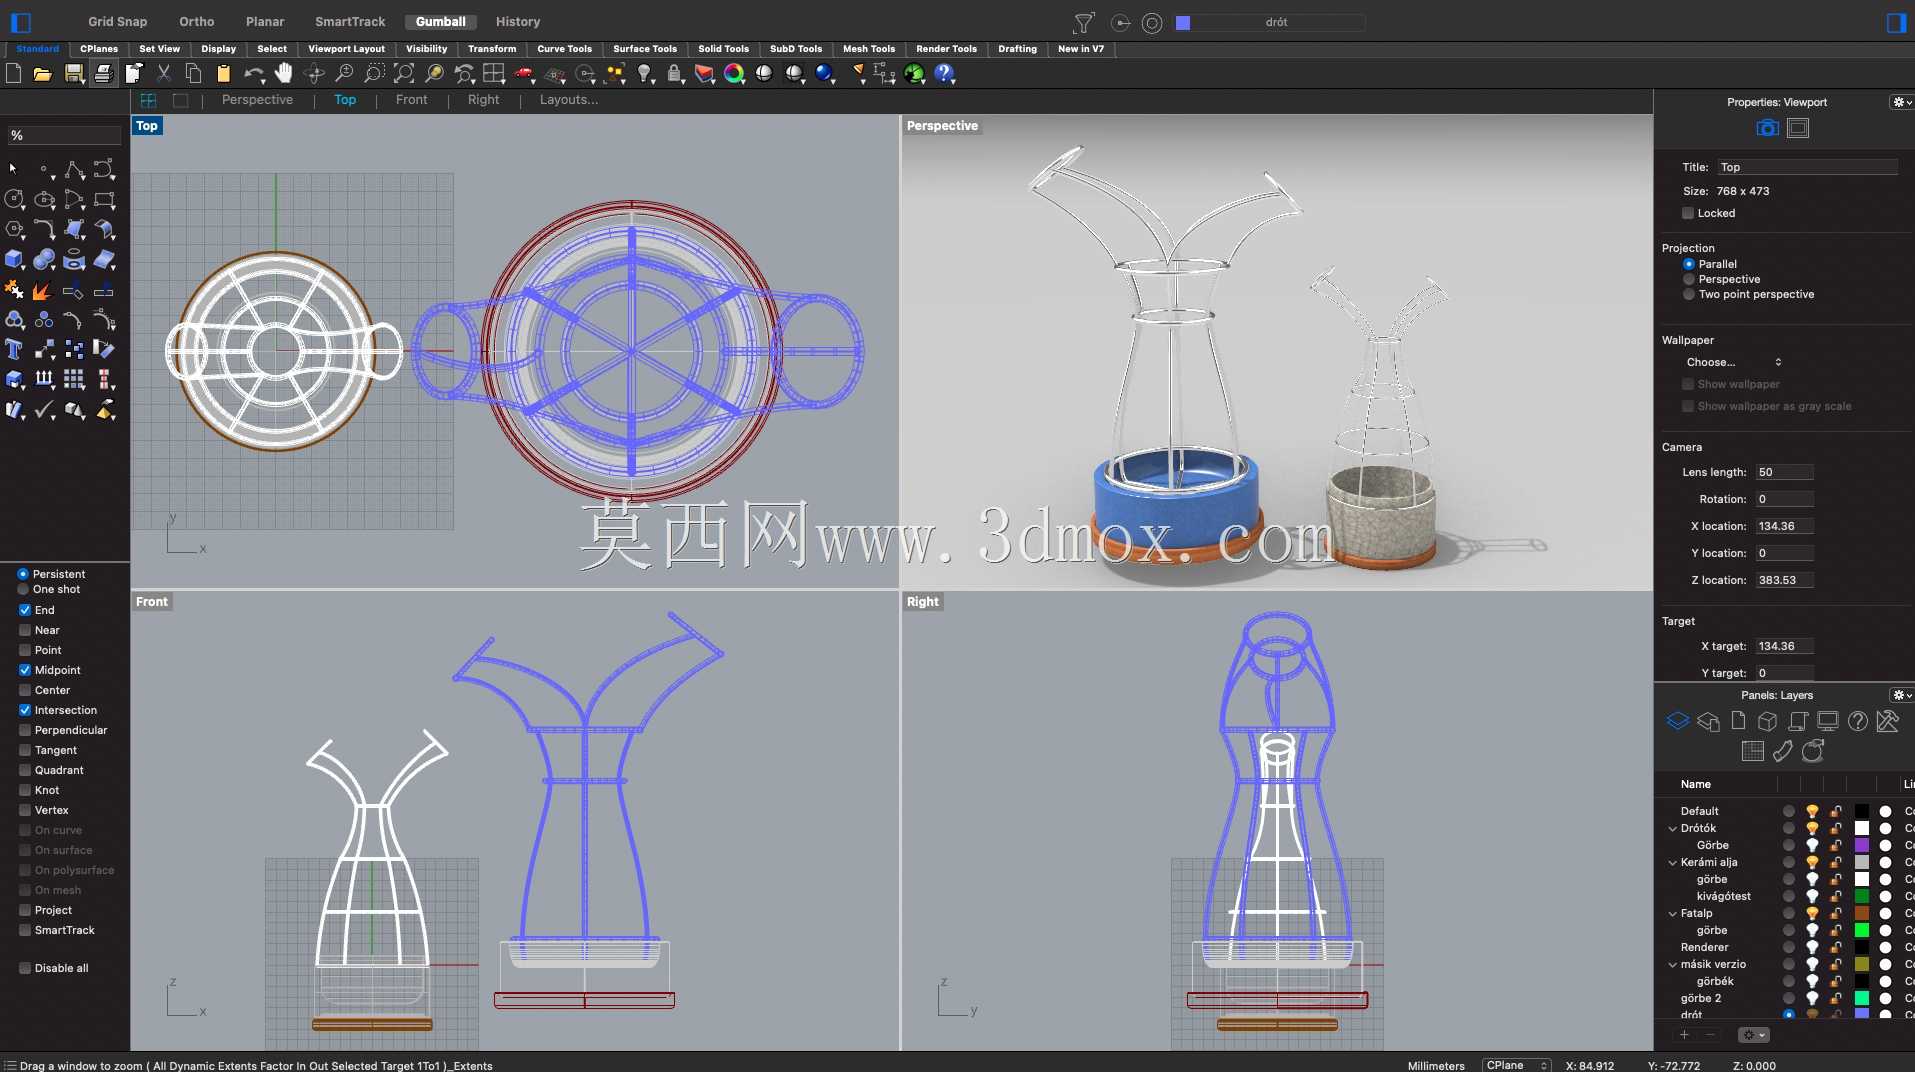Enable the Center osnap checkbox
Screen dimensions: 1915x1072
click(x=25, y=690)
